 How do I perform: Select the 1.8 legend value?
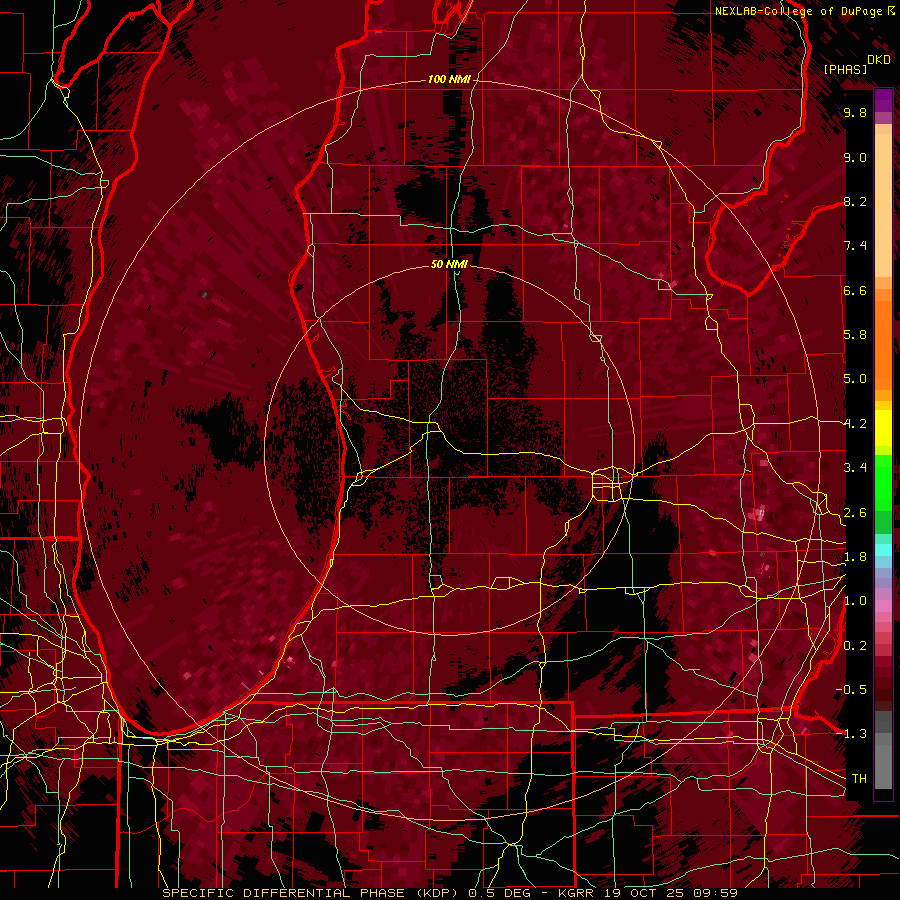[855, 557]
